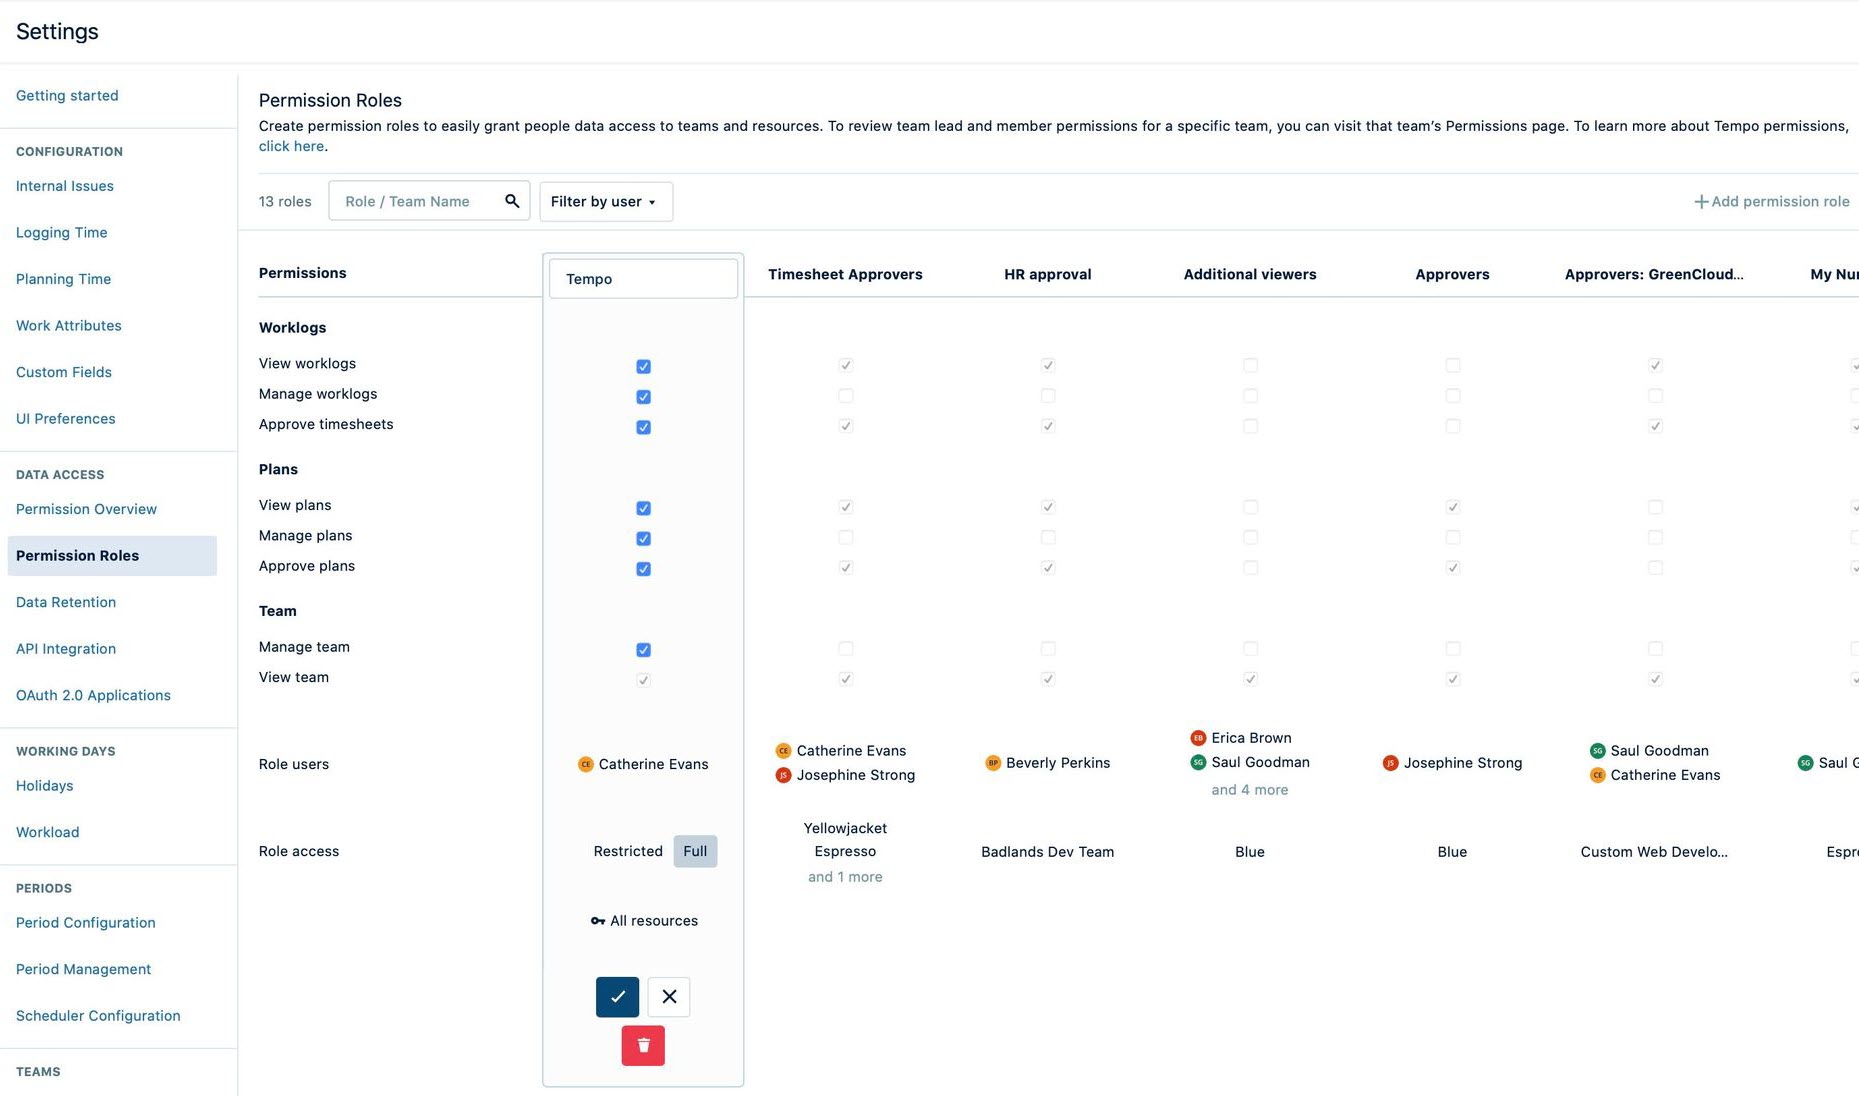Click the red trash icon to delete Tempo role

tap(643, 1045)
